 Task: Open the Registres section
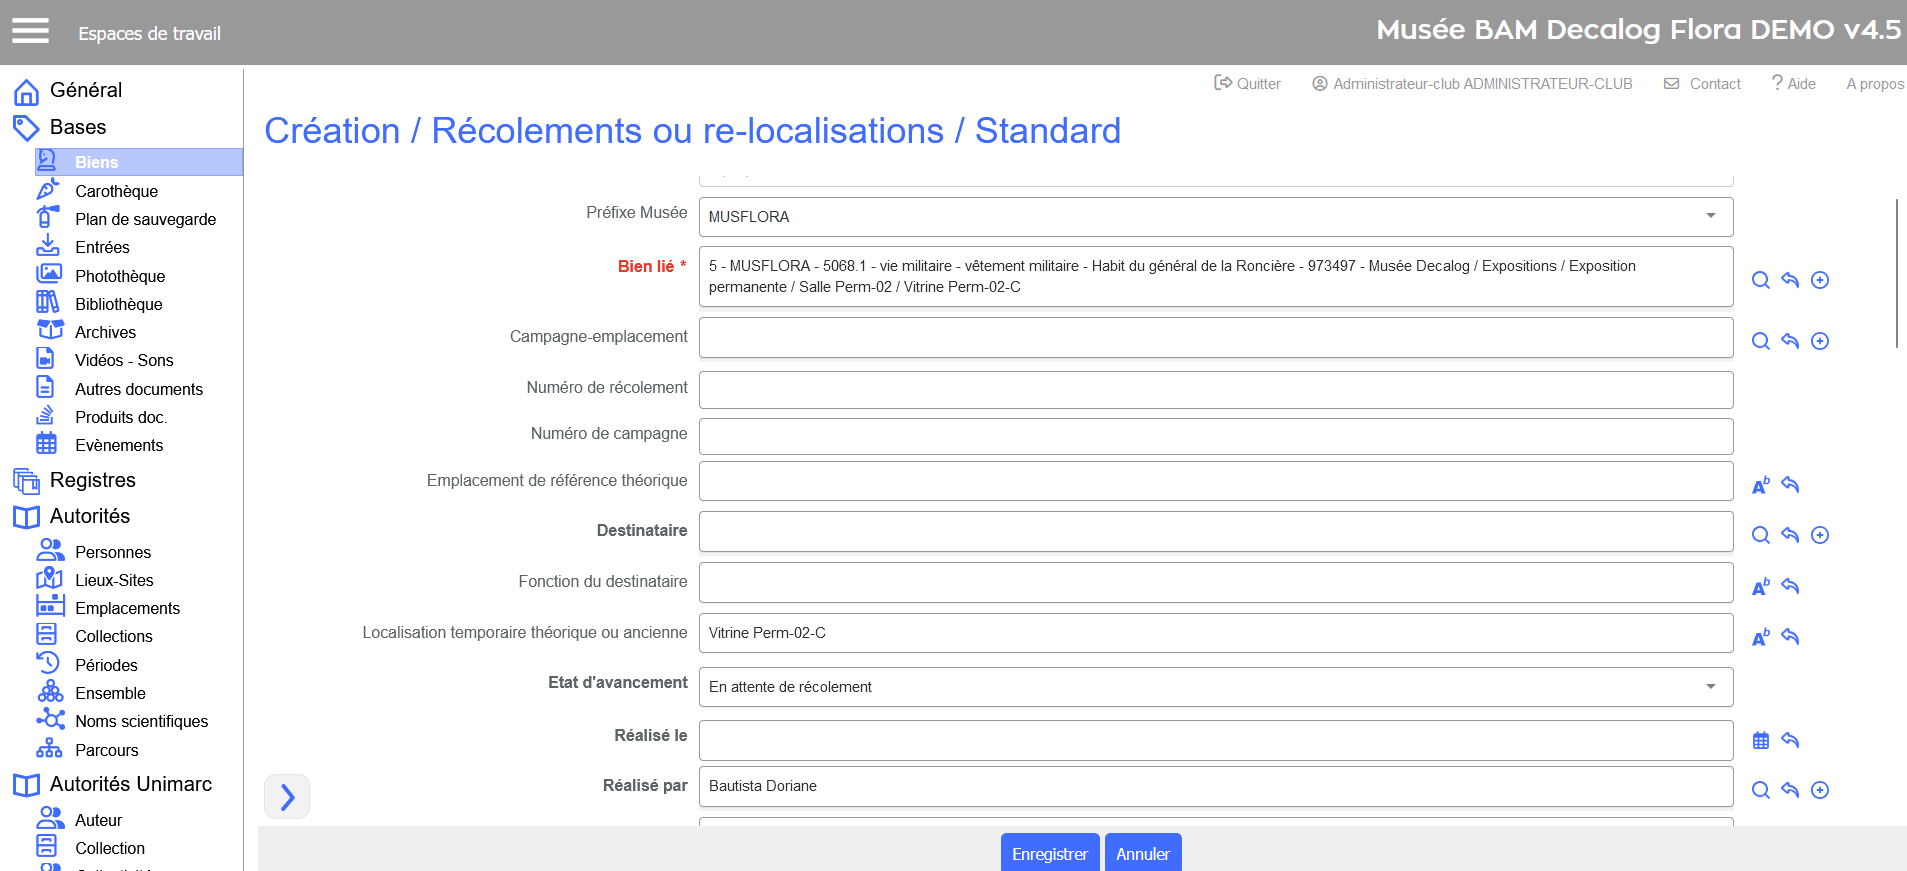click(x=92, y=480)
